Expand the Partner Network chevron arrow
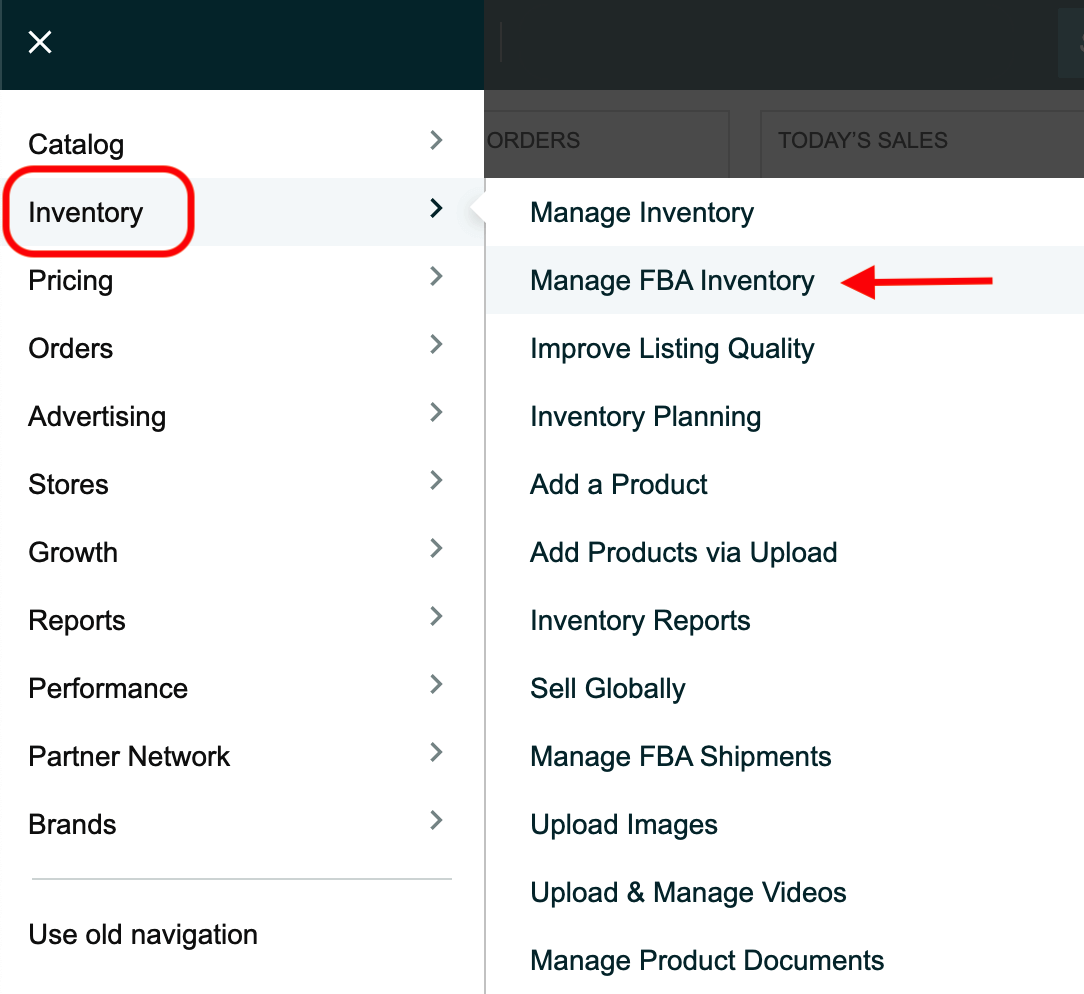 click(x=436, y=753)
